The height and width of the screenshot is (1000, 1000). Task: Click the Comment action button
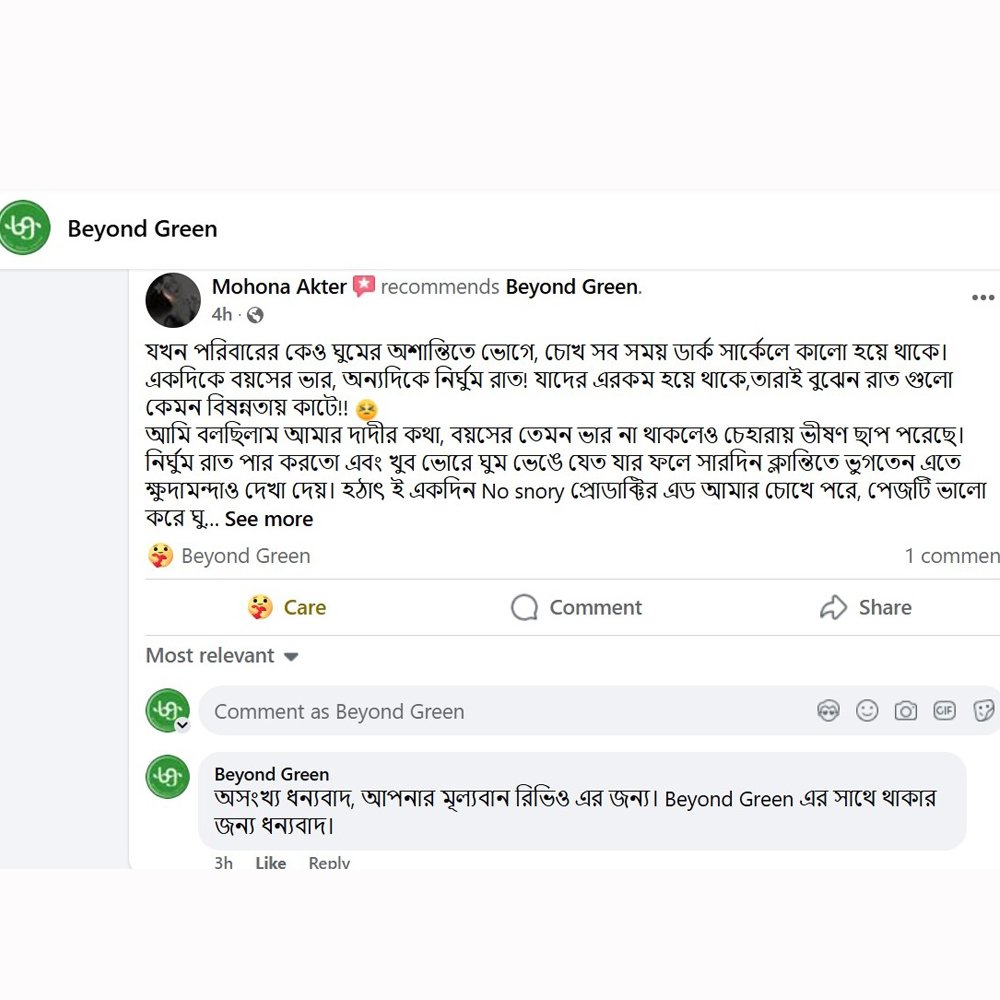pos(576,607)
